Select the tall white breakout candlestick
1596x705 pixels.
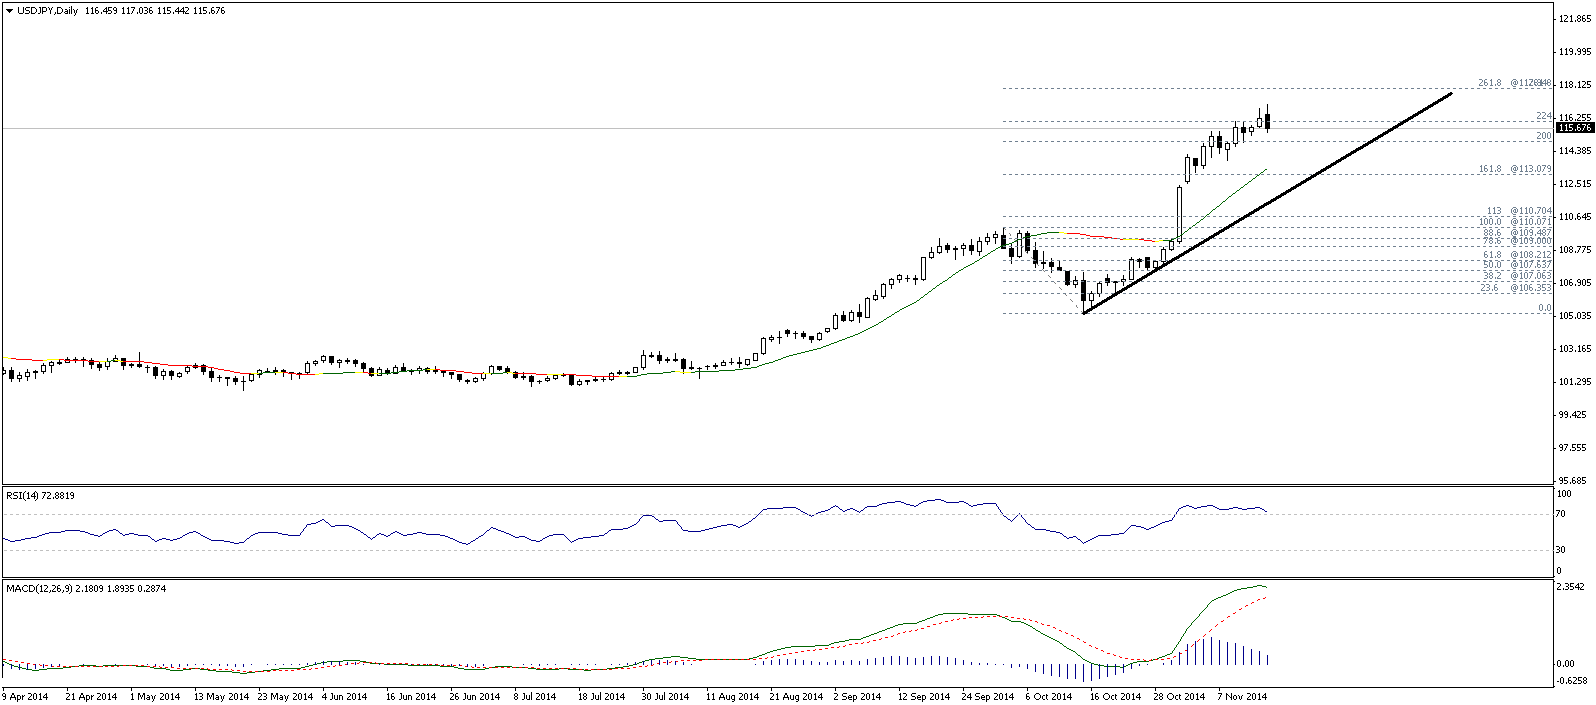pos(1180,212)
